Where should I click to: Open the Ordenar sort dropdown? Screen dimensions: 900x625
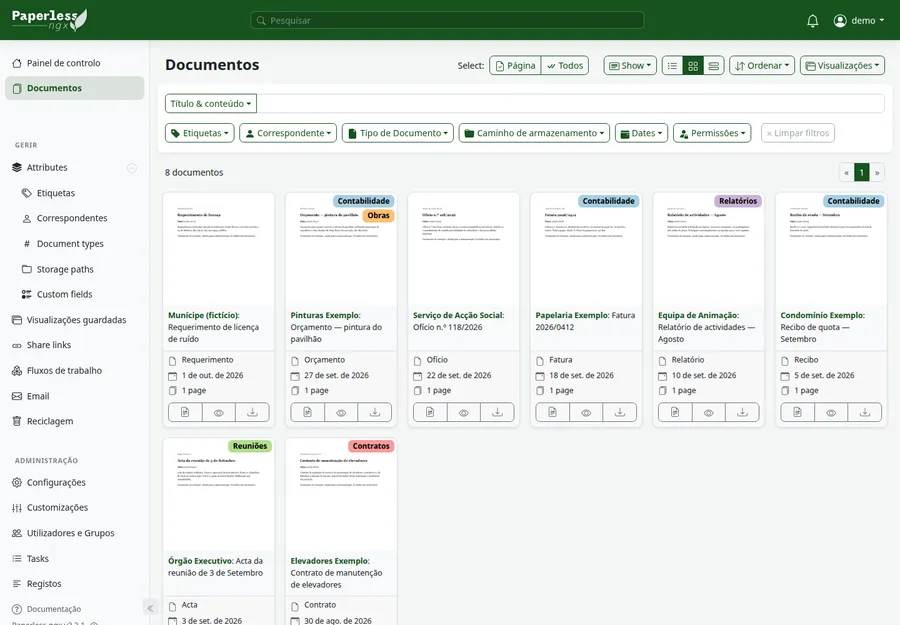pos(762,65)
